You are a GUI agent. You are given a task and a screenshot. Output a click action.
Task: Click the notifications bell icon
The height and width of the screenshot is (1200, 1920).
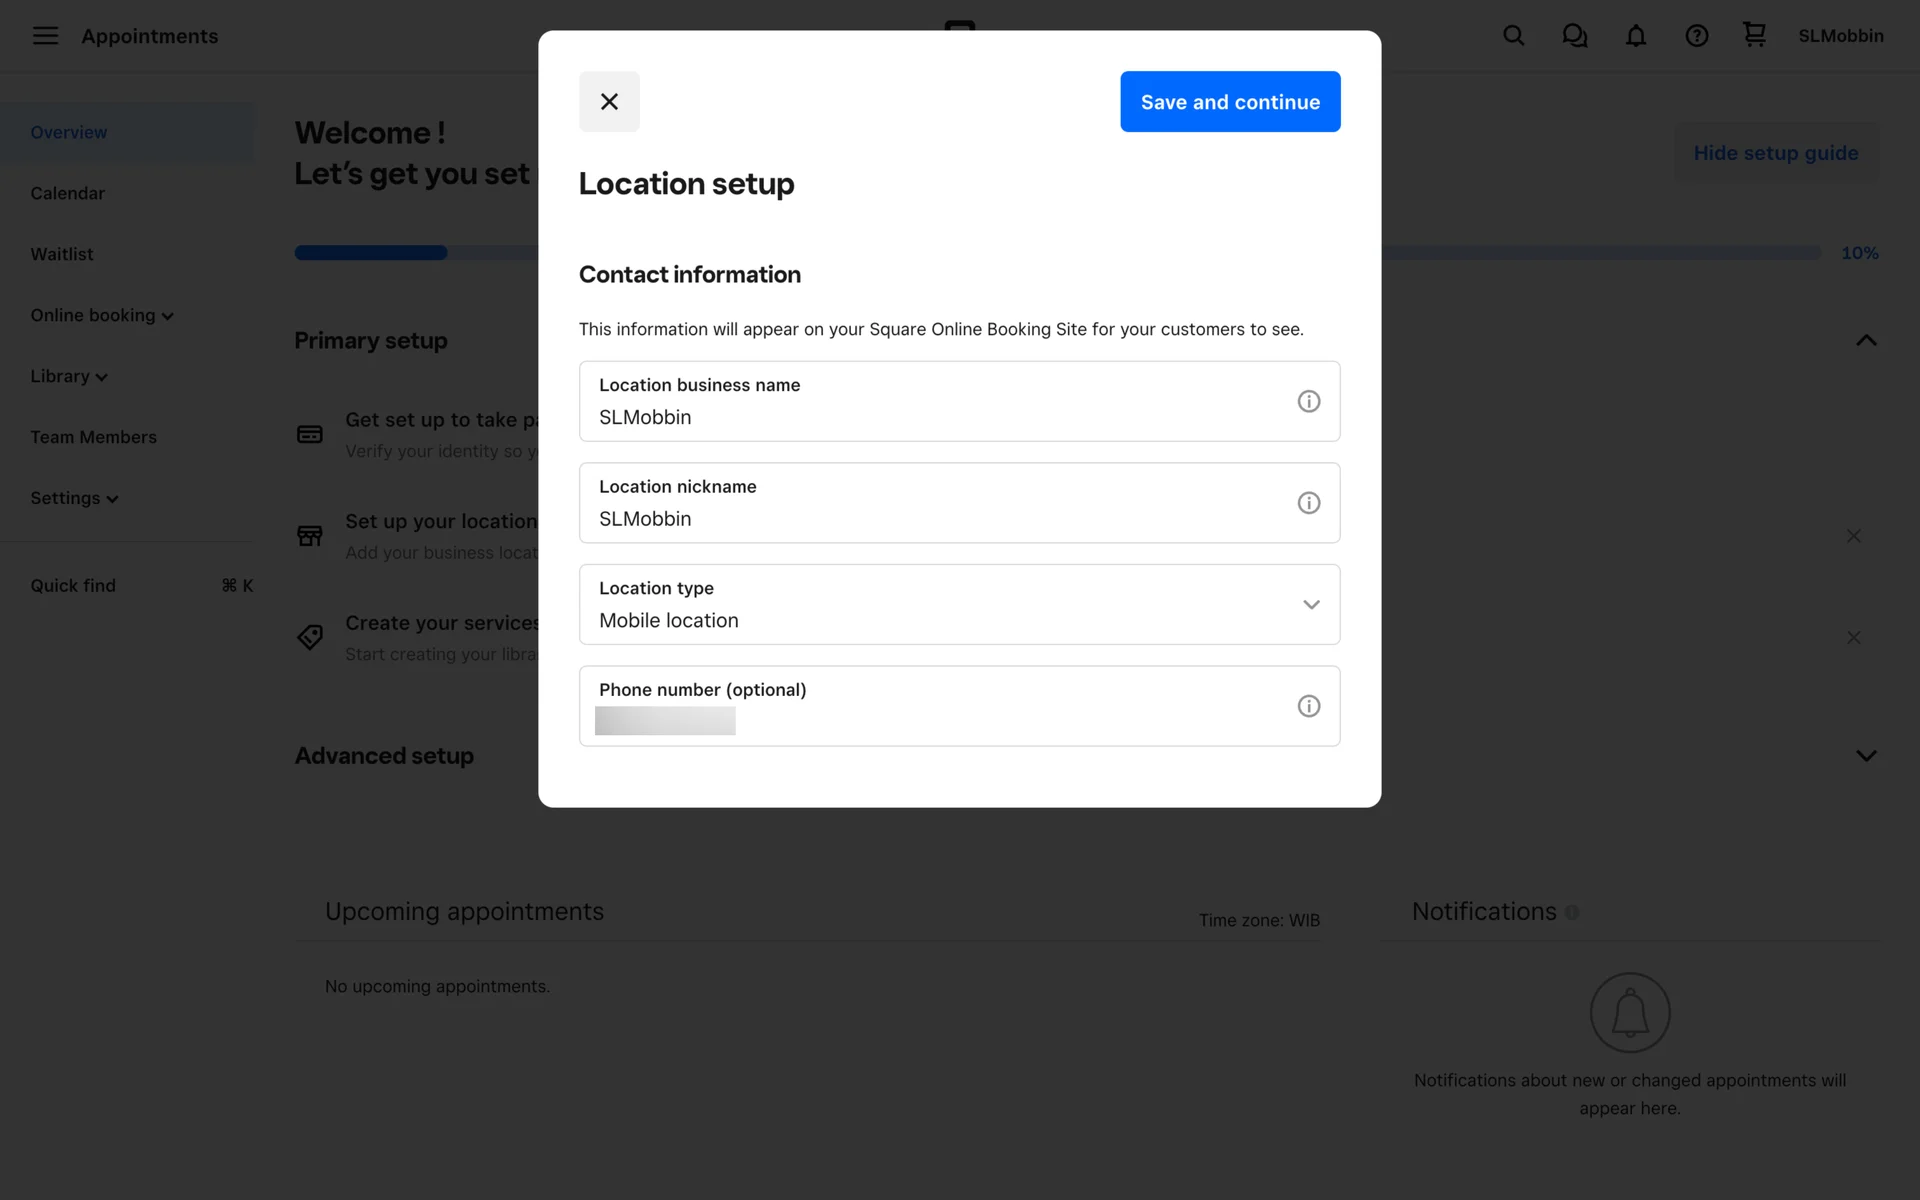tap(1635, 36)
